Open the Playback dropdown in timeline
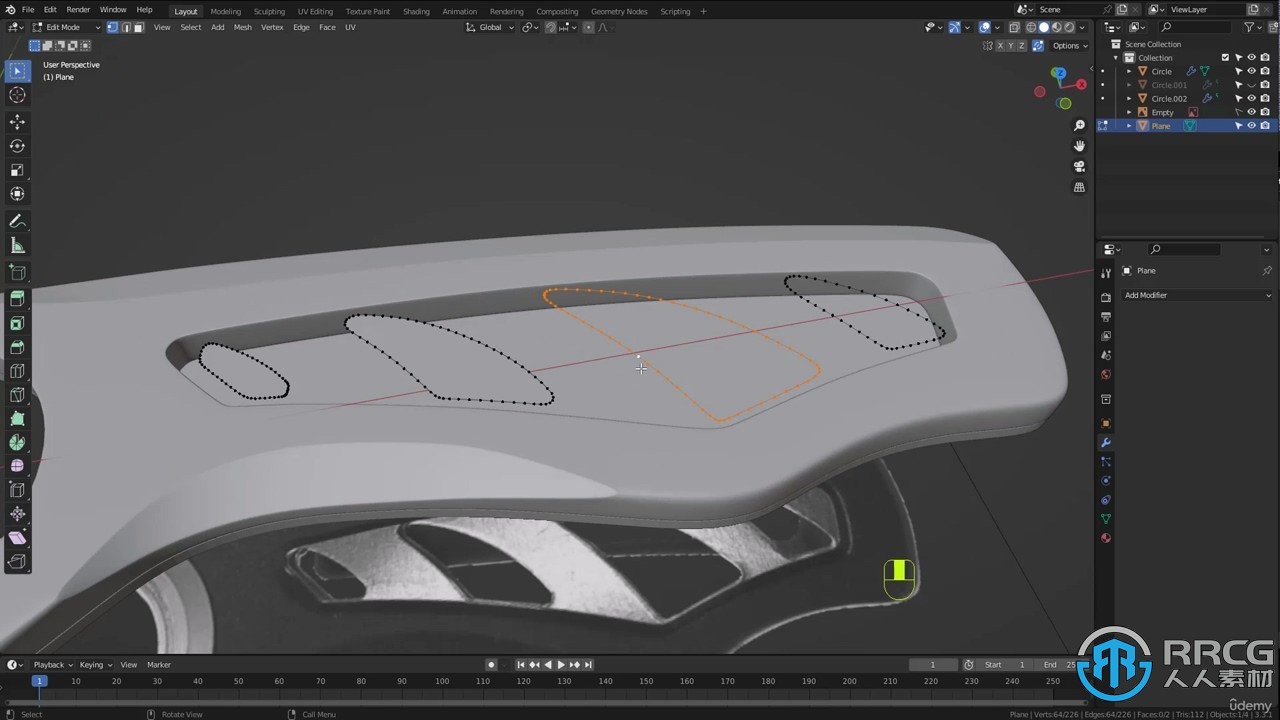This screenshot has width=1280, height=720. tap(53, 665)
